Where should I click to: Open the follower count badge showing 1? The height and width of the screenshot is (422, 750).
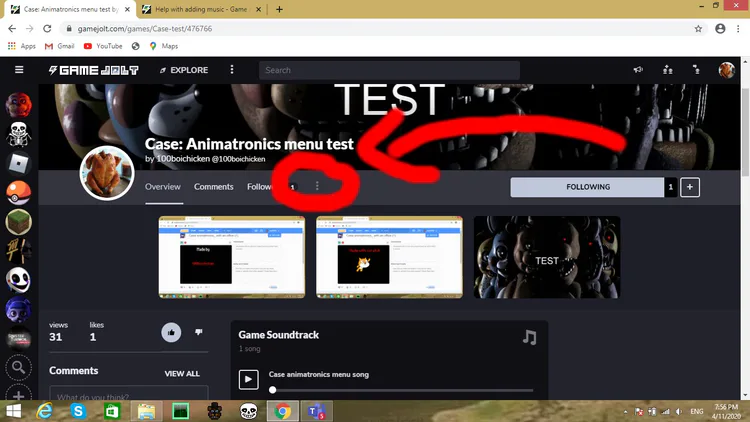tap(671, 187)
